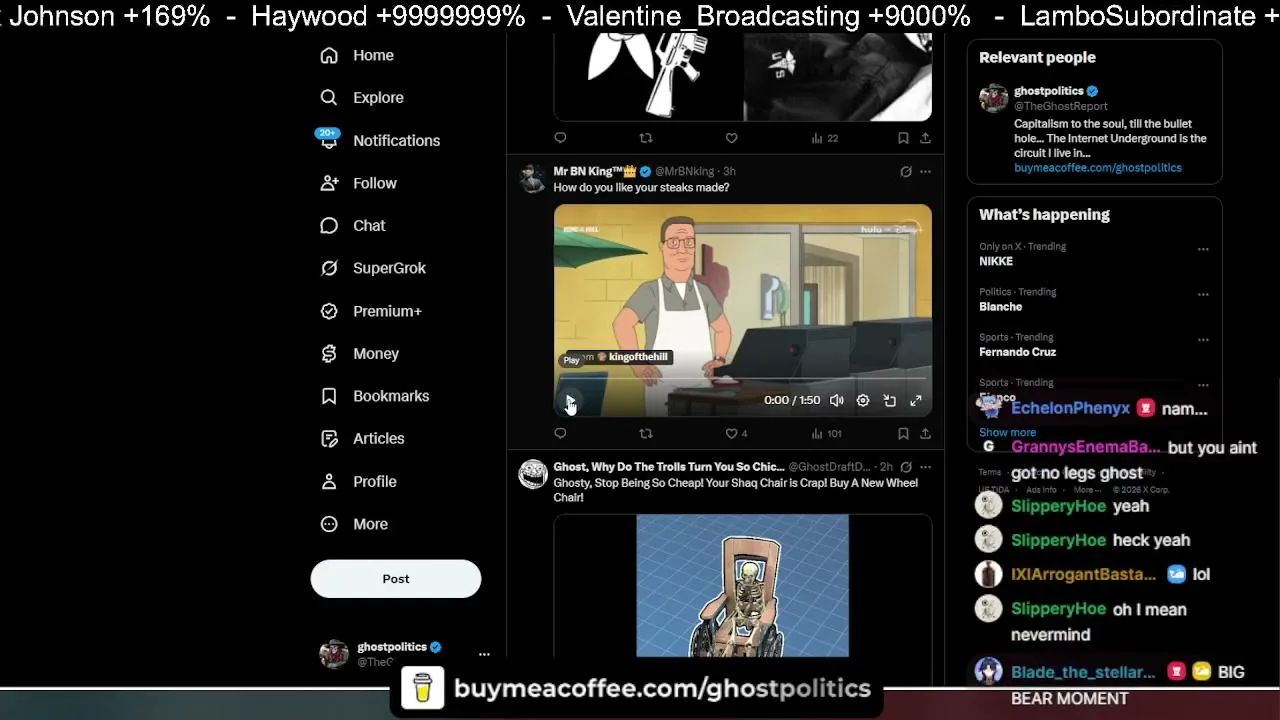This screenshot has width=1280, height=720.
Task: Click the video picture-in-picture icon
Action: click(x=889, y=401)
